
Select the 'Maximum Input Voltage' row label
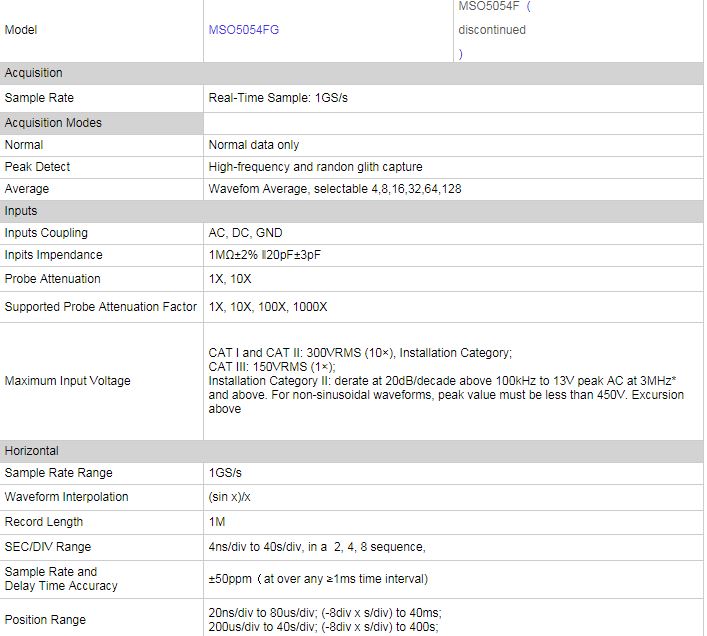(68, 381)
